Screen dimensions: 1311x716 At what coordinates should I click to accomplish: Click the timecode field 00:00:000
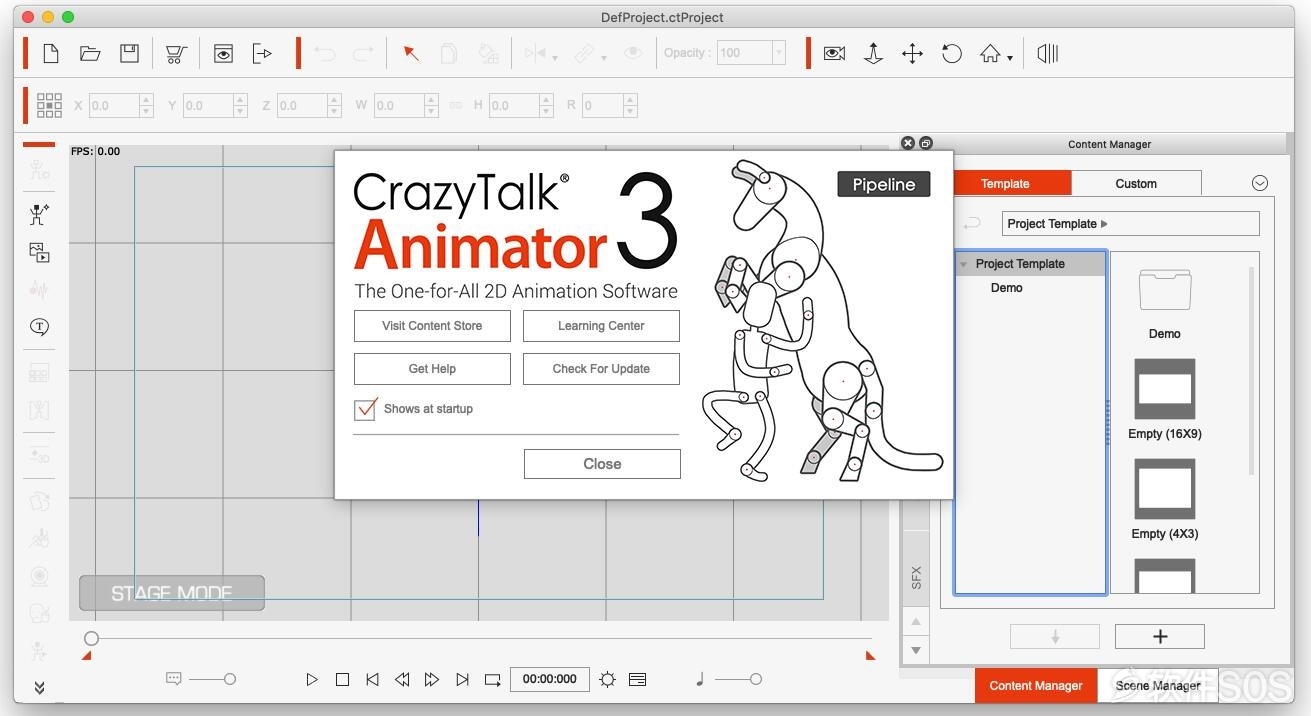pyautogui.click(x=550, y=679)
